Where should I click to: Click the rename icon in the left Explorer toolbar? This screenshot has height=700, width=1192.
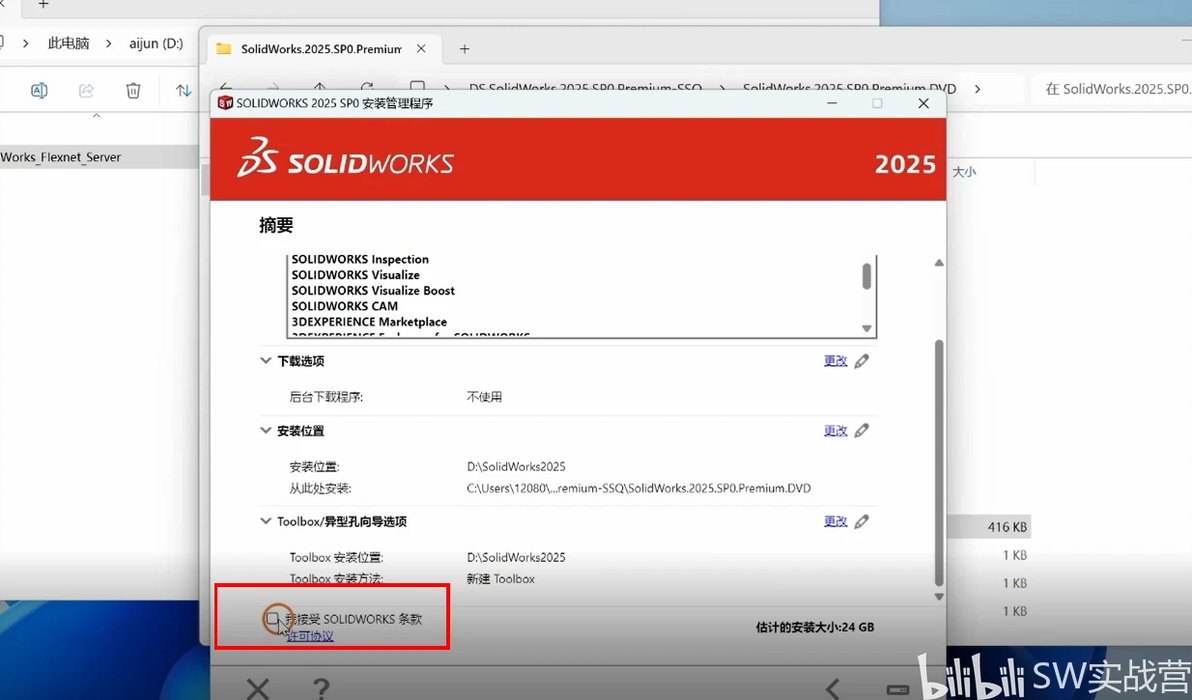point(39,90)
